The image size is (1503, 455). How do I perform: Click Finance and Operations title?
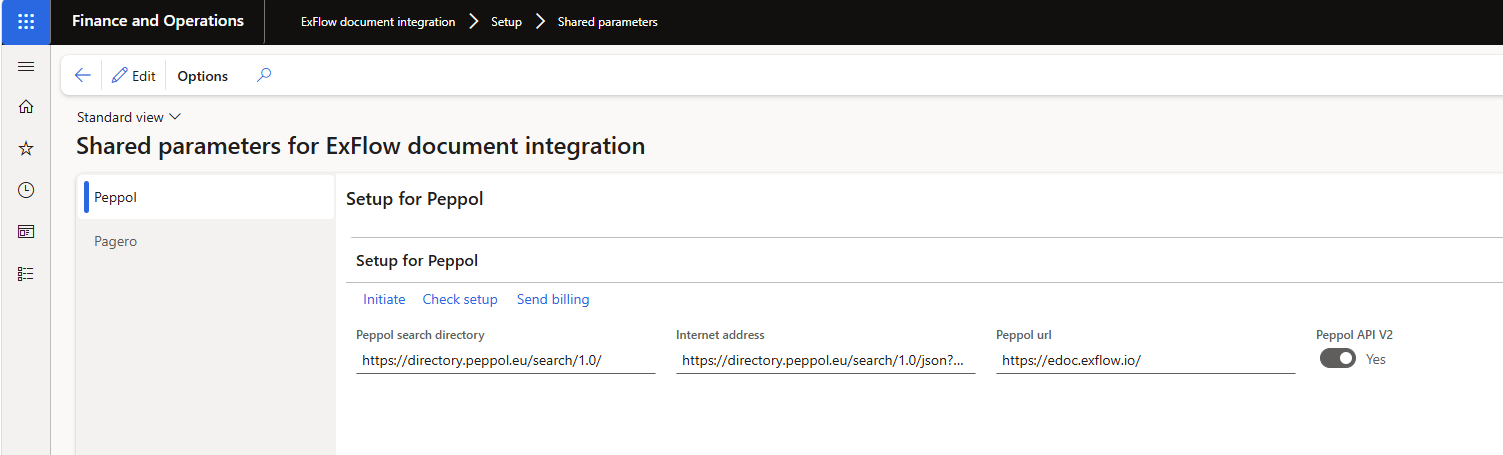(x=158, y=21)
